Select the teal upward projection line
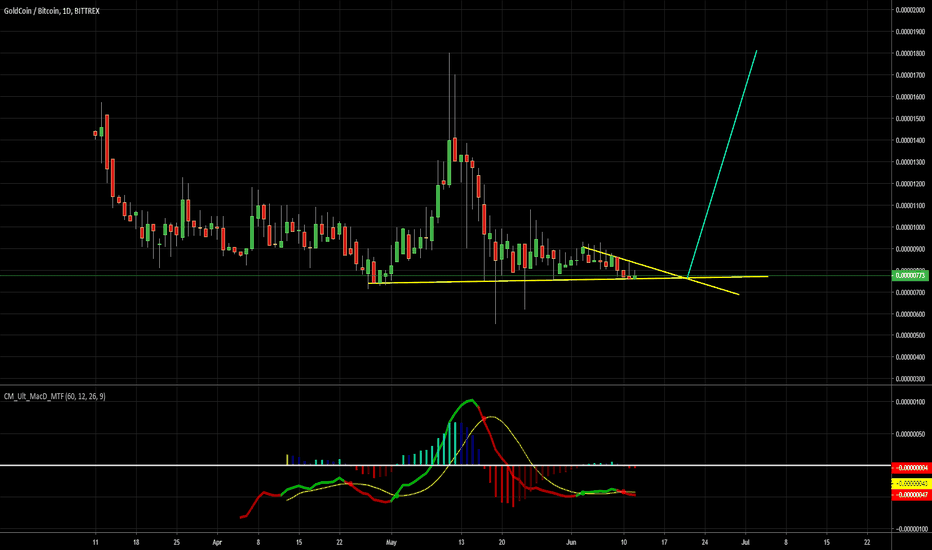Image resolution: width=932 pixels, height=550 pixels. coord(722,164)
